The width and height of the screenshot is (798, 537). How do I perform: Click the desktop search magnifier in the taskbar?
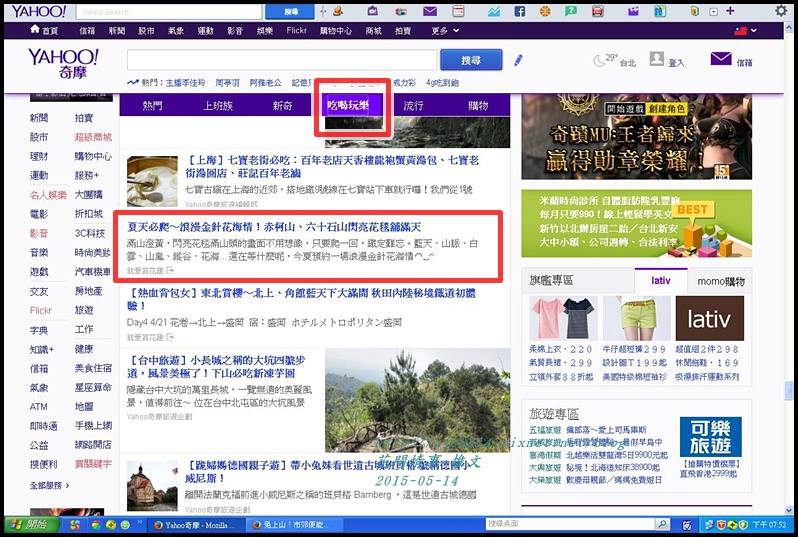tap(662, 524)
